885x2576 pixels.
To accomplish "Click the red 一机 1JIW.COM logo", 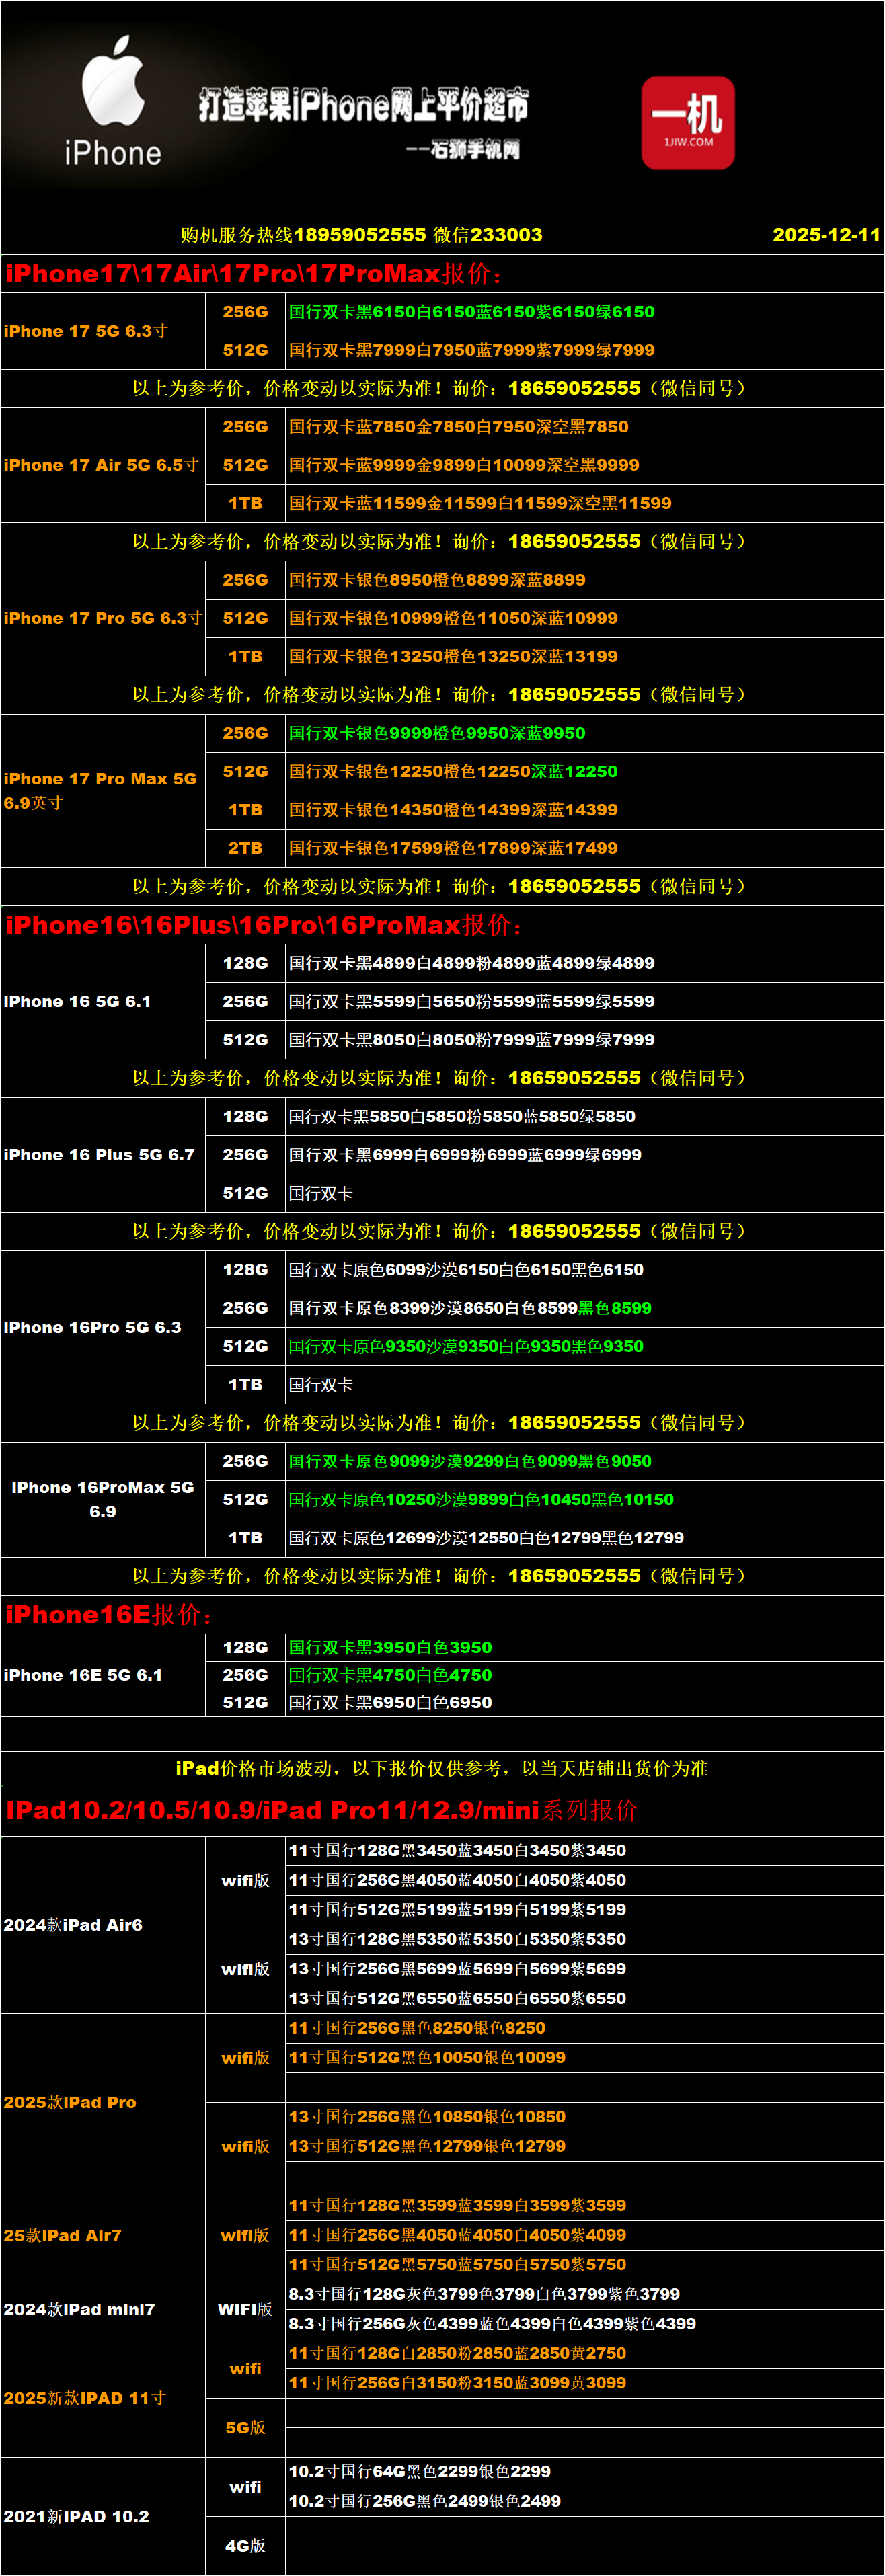I will (x=688, y=122).
